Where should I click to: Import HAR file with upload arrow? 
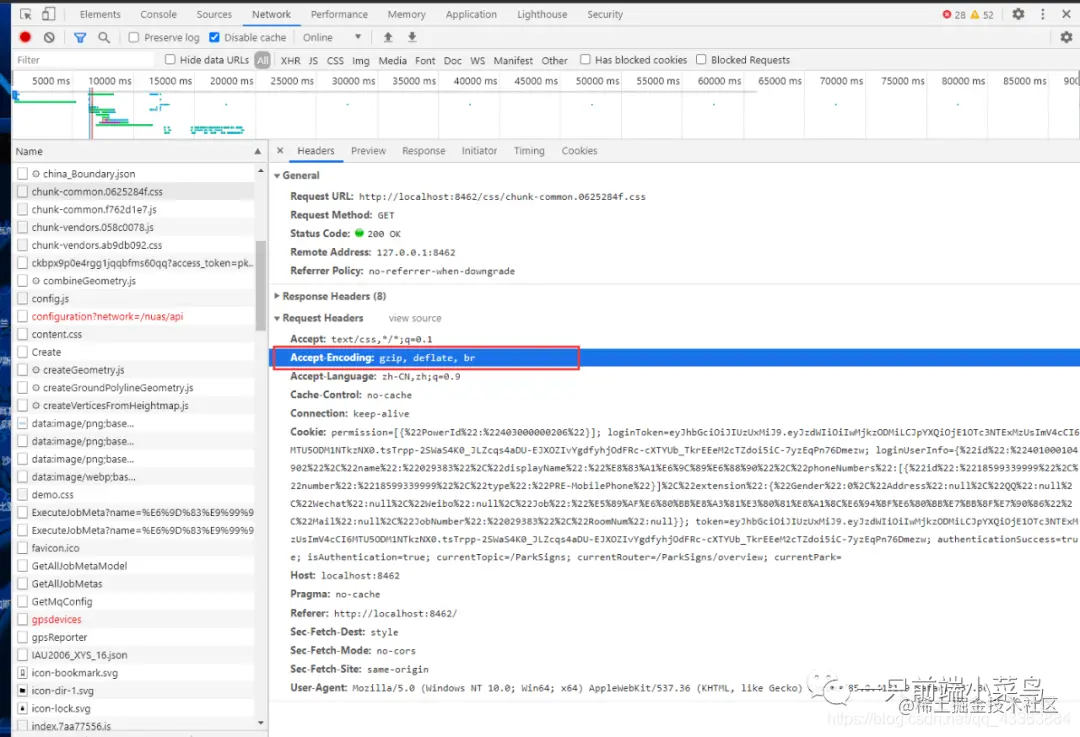pyautogui.click(x=388, y=37)
